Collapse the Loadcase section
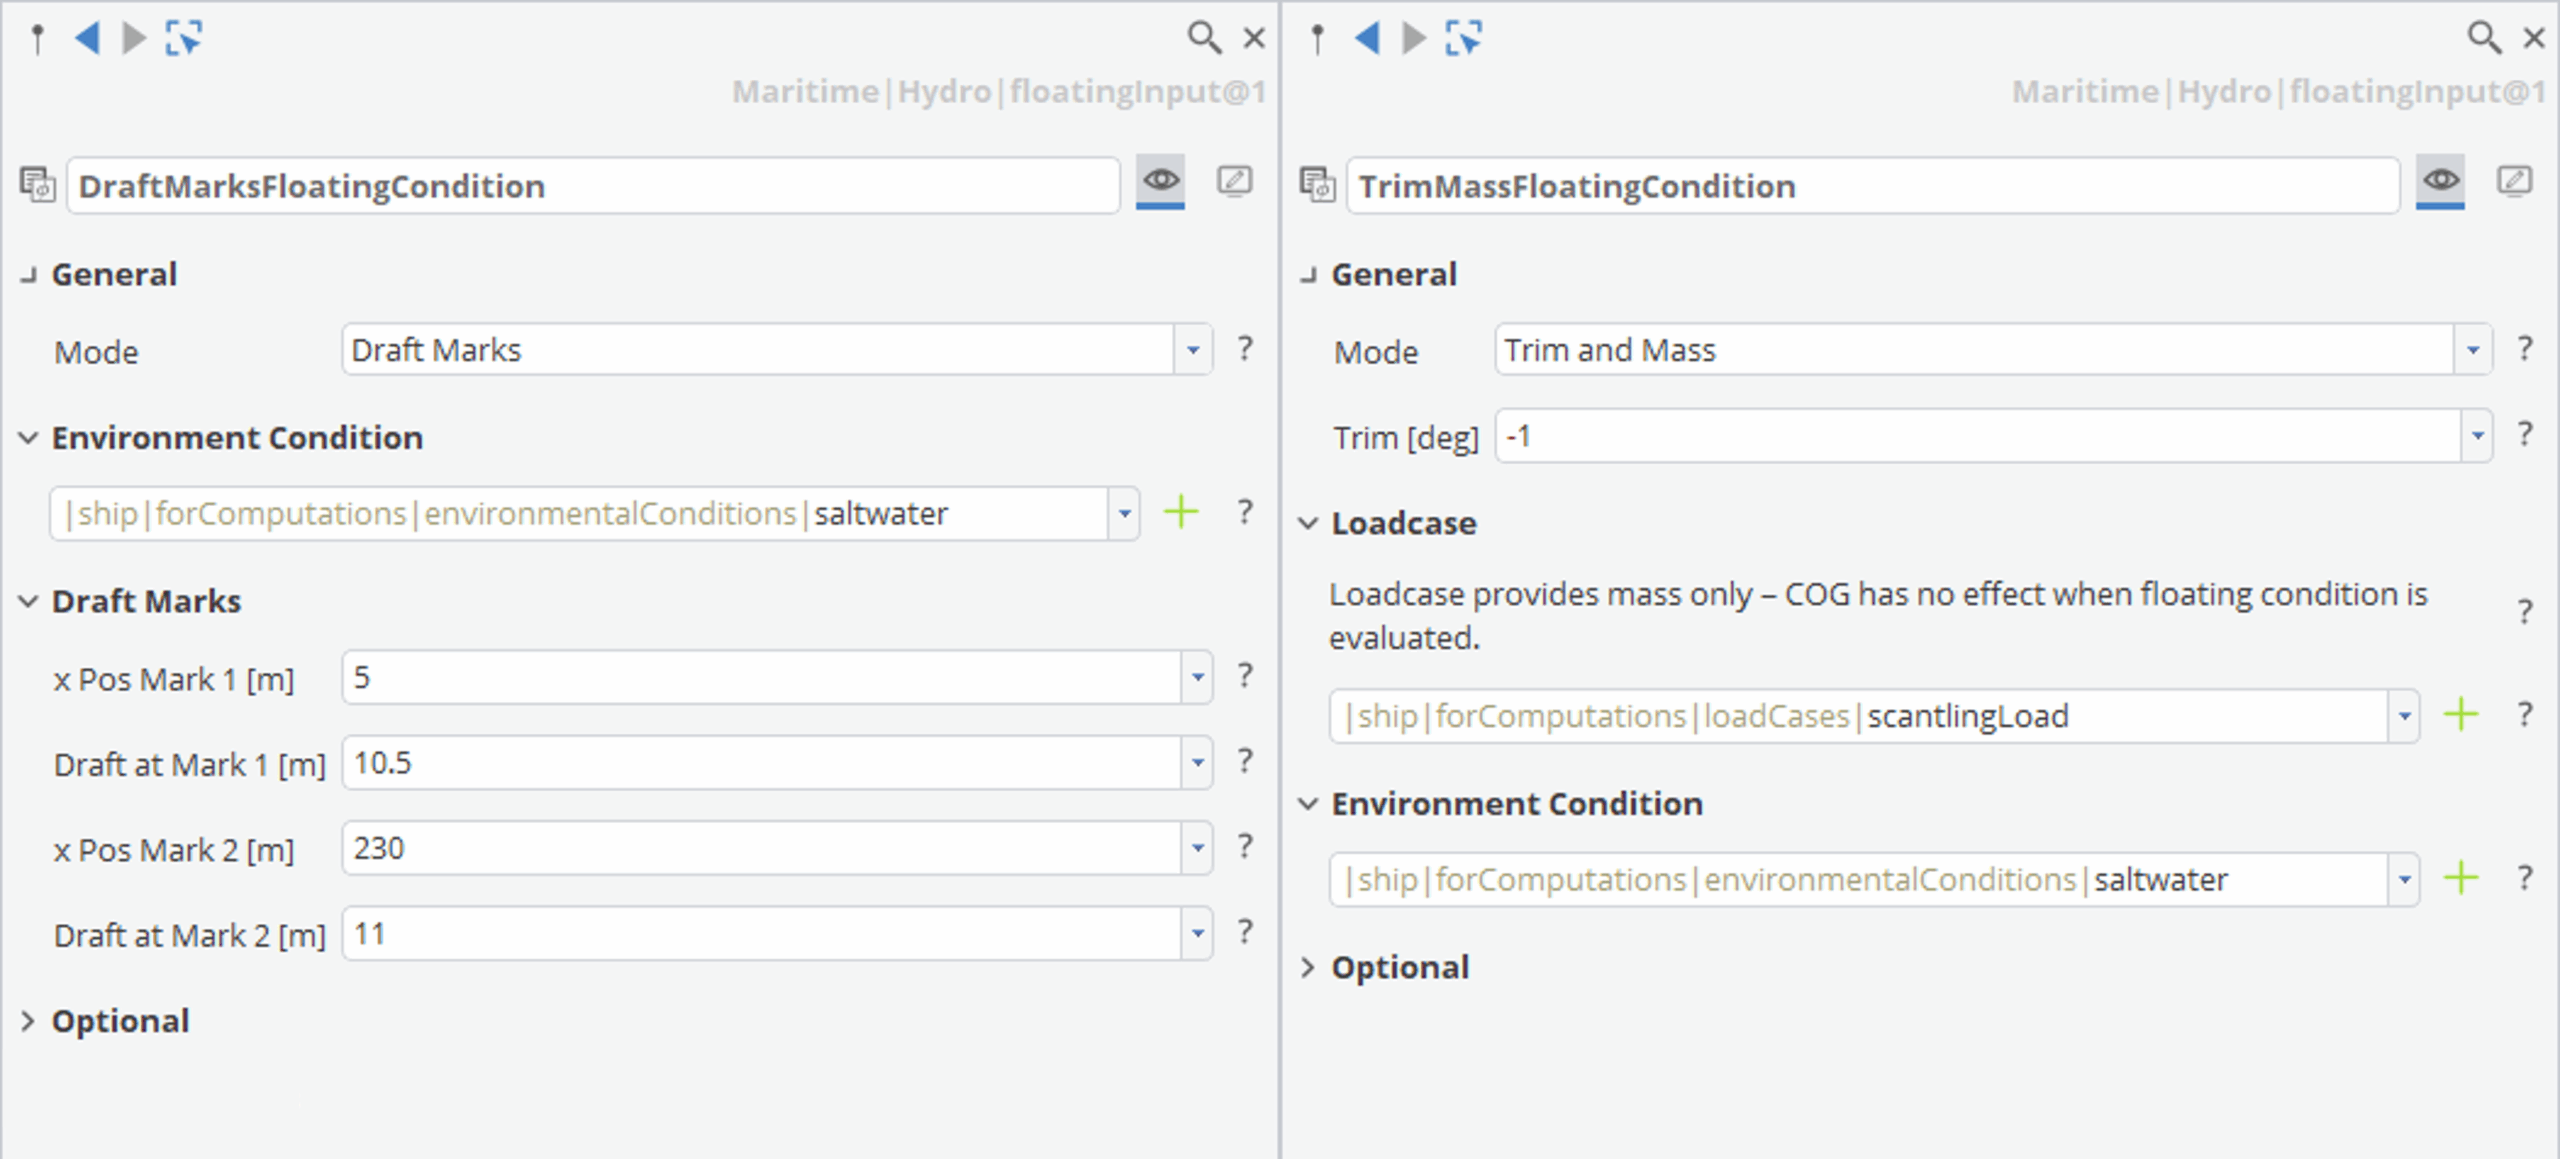Screen dimensions: 2560x1159 pos(1308,524)
